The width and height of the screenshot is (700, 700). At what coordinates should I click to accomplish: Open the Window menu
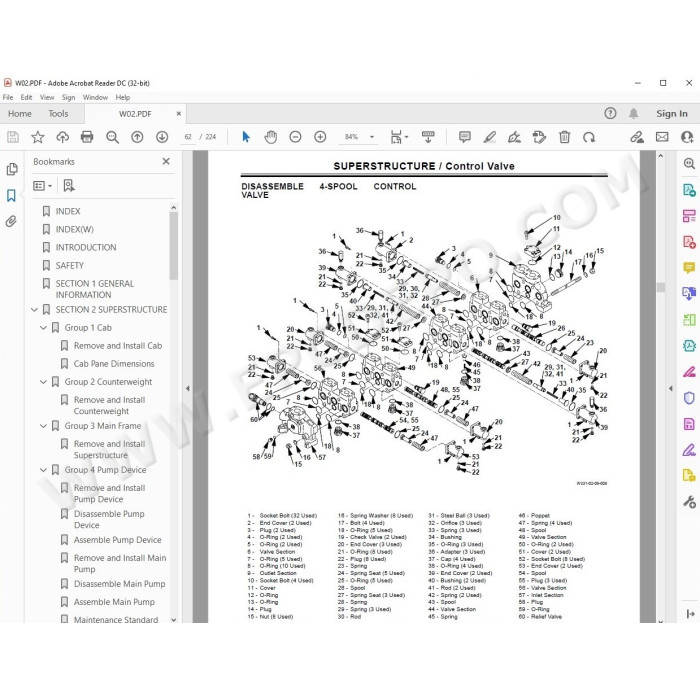click(x=95, y=97)
